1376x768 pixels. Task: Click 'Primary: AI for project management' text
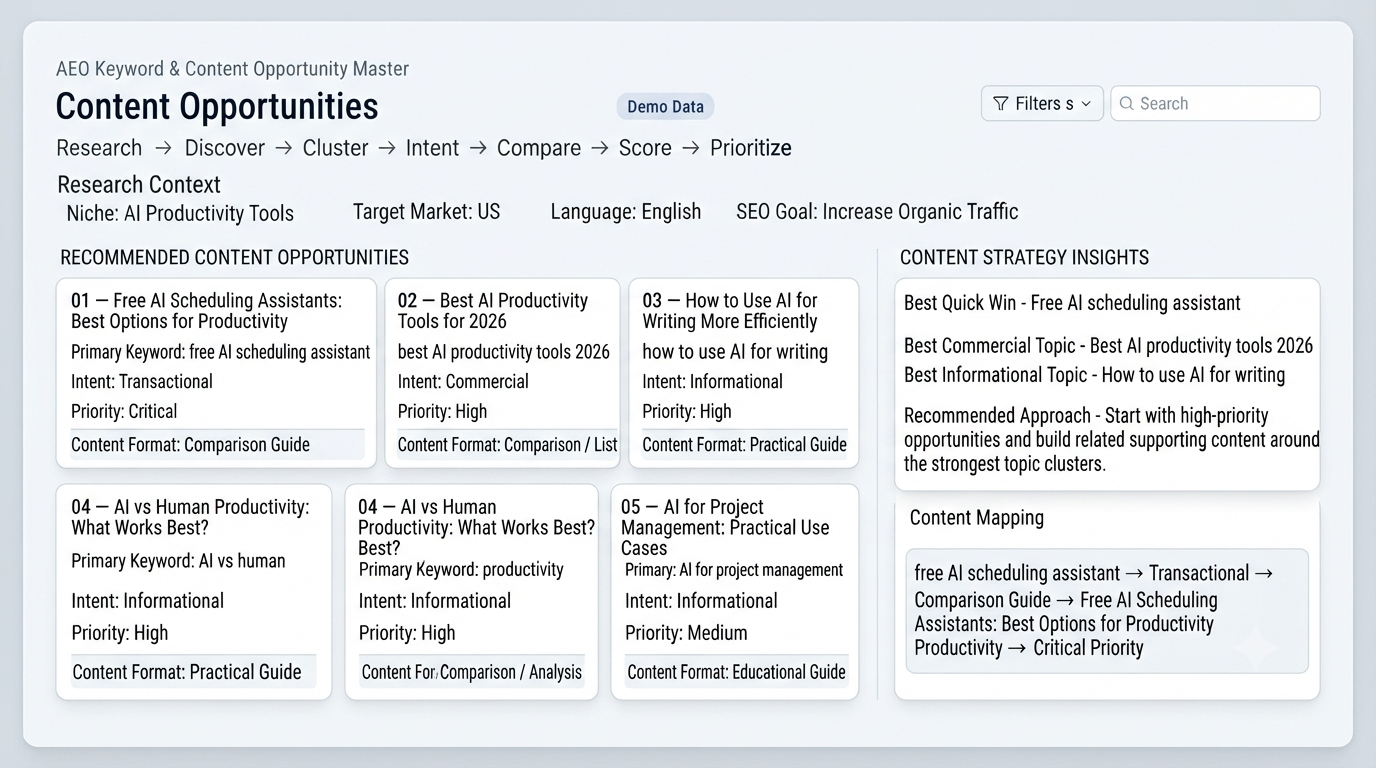(734, 570)
